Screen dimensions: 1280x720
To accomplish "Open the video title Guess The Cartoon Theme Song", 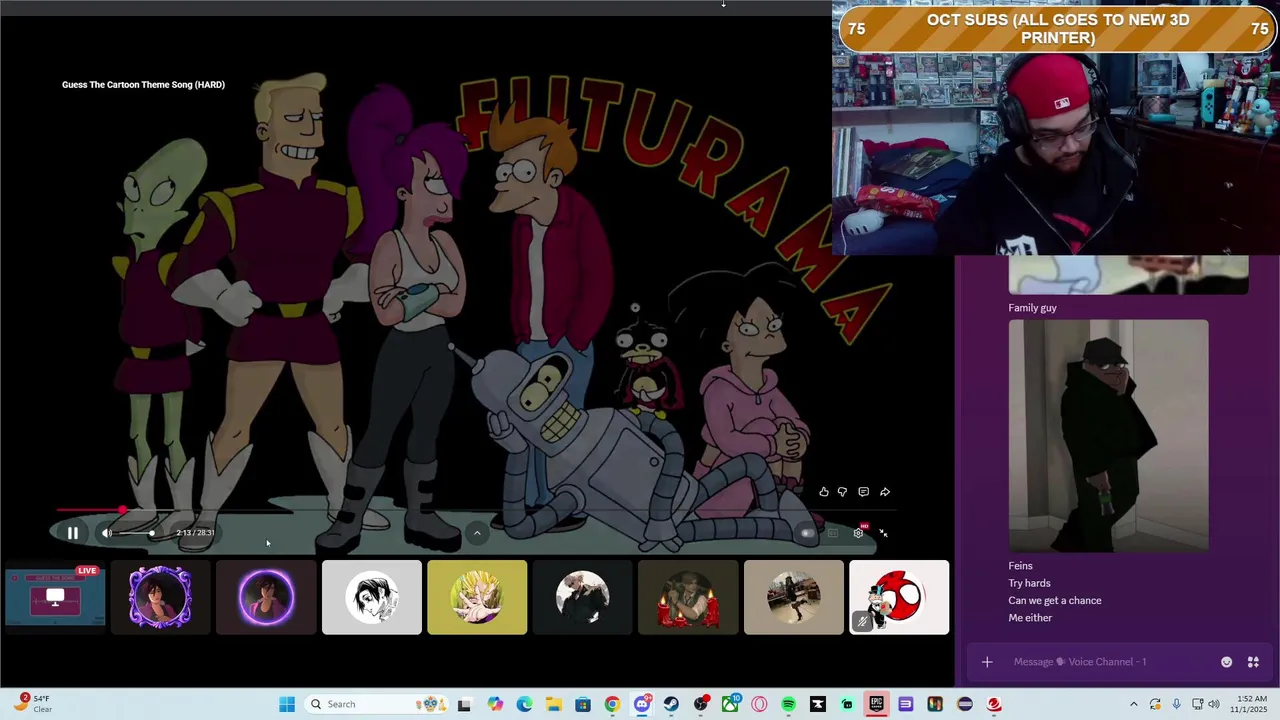I will (143, 85).
